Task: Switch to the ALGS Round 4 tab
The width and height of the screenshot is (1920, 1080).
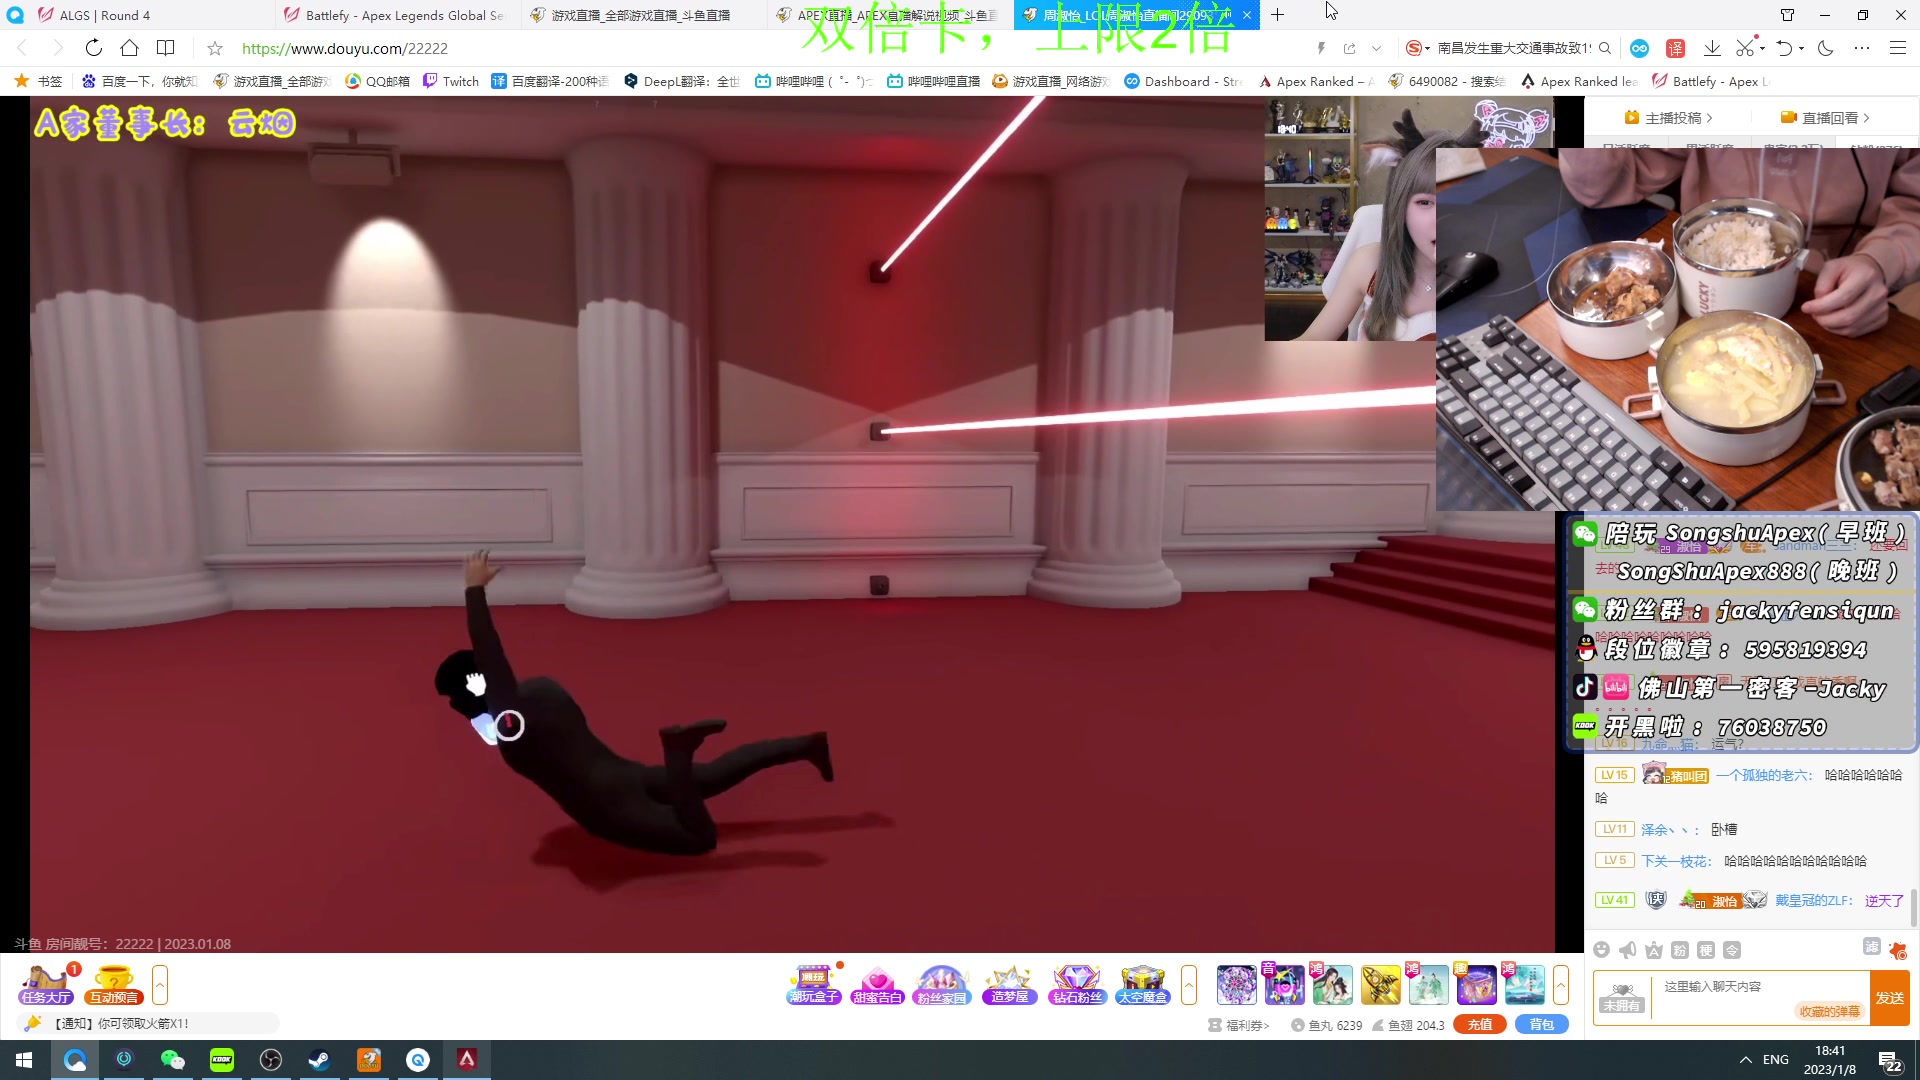Action: tap(105, 15)
